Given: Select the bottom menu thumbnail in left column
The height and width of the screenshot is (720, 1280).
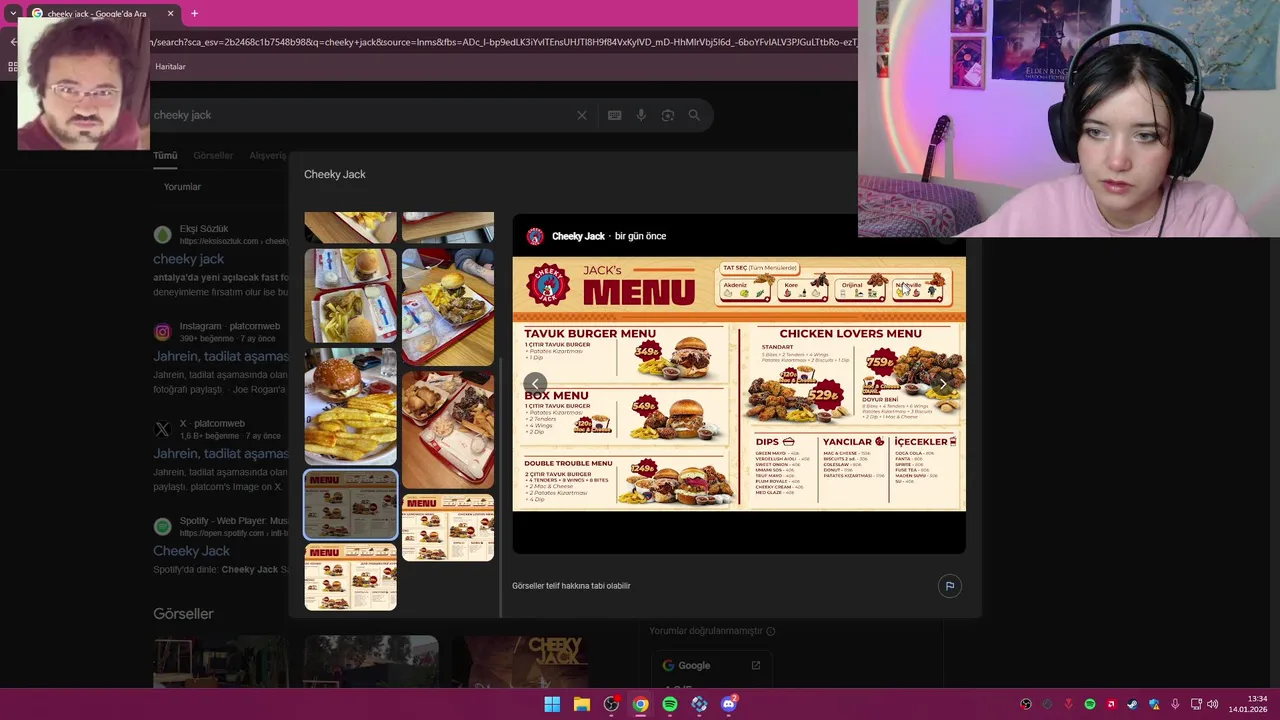Looking at the screenshot, I should click(350, 577).
